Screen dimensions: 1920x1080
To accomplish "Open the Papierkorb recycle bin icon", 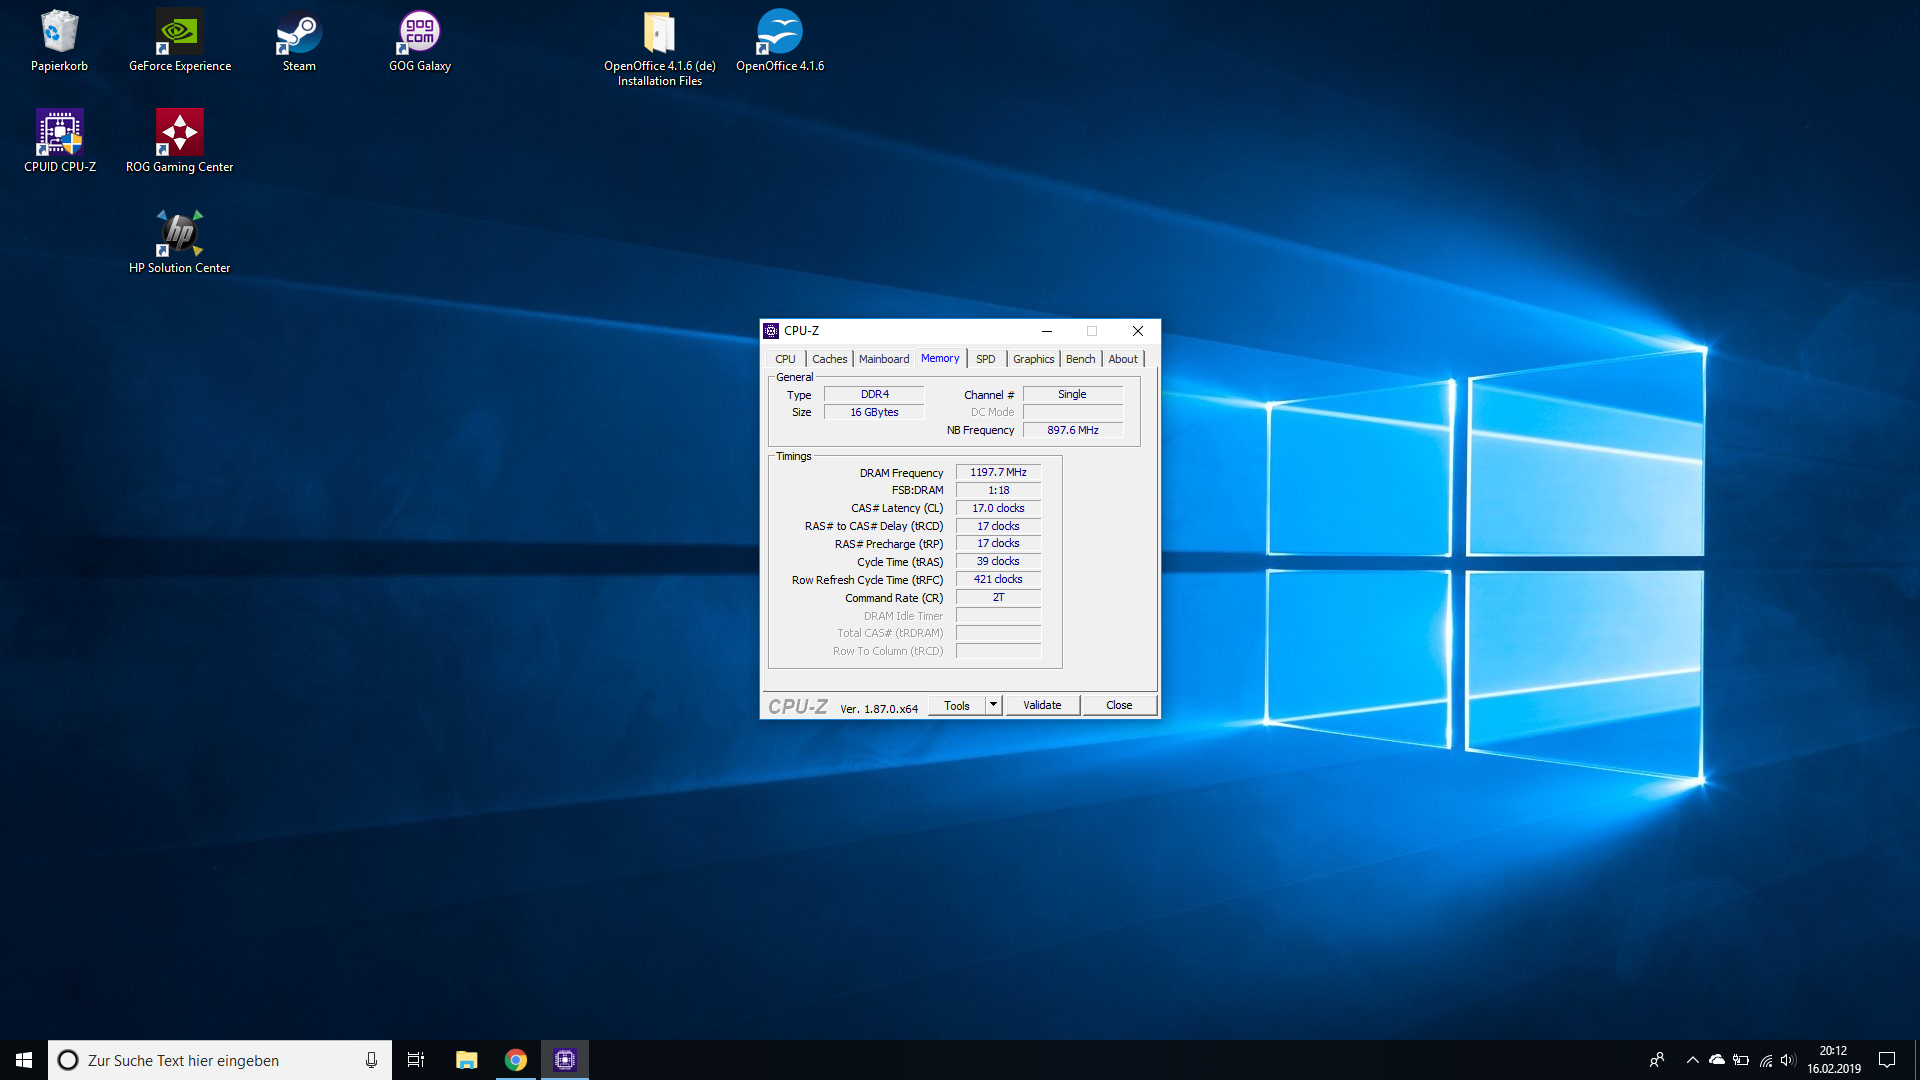I will [59, 41].
